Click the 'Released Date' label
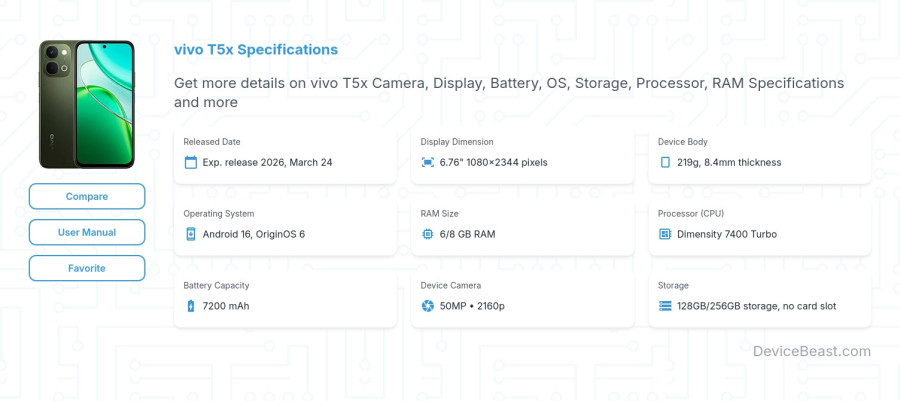 click(212, 142)
